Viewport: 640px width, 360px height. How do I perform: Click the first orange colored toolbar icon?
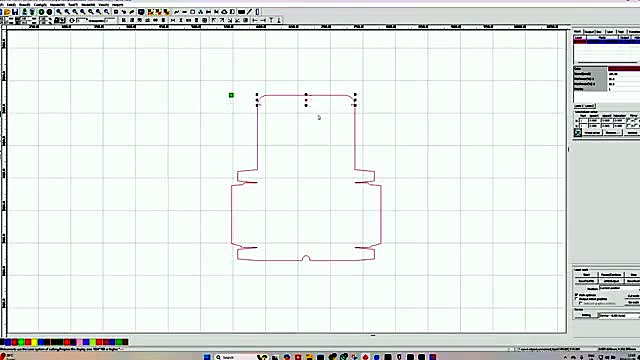150,12
